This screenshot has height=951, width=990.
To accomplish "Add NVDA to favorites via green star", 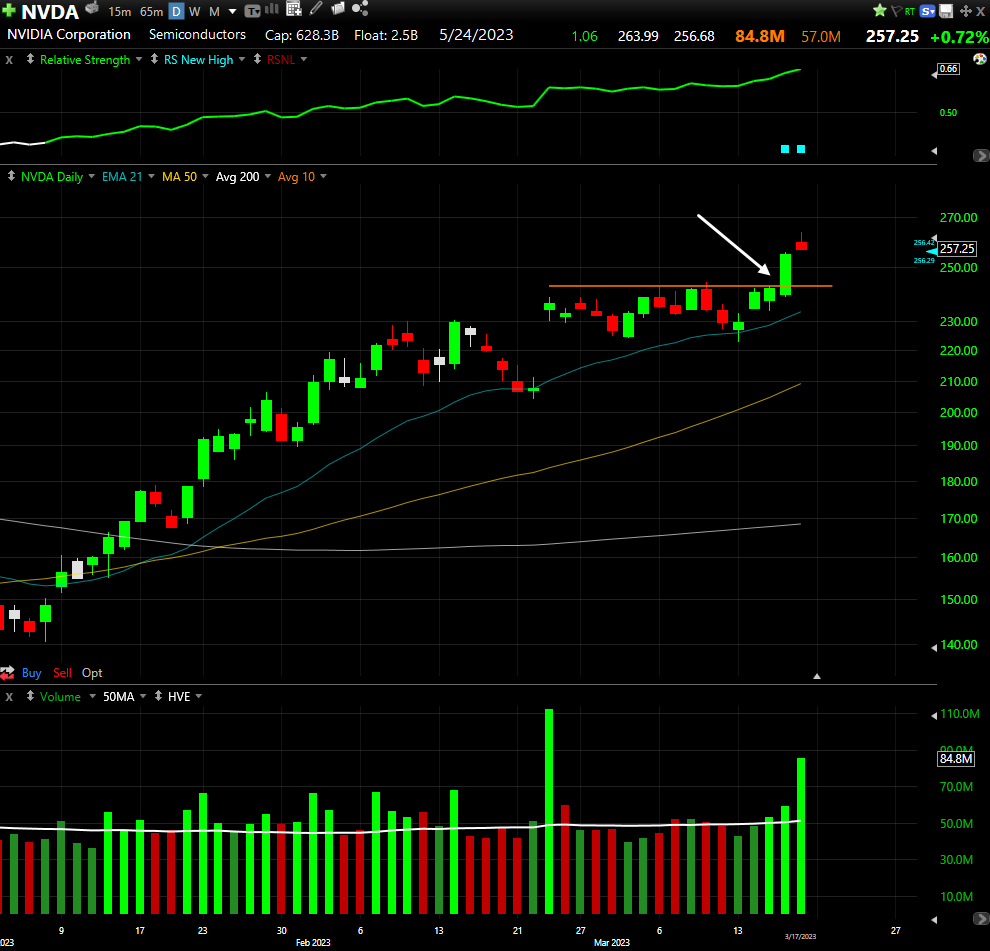I will [x=880, y=11].
